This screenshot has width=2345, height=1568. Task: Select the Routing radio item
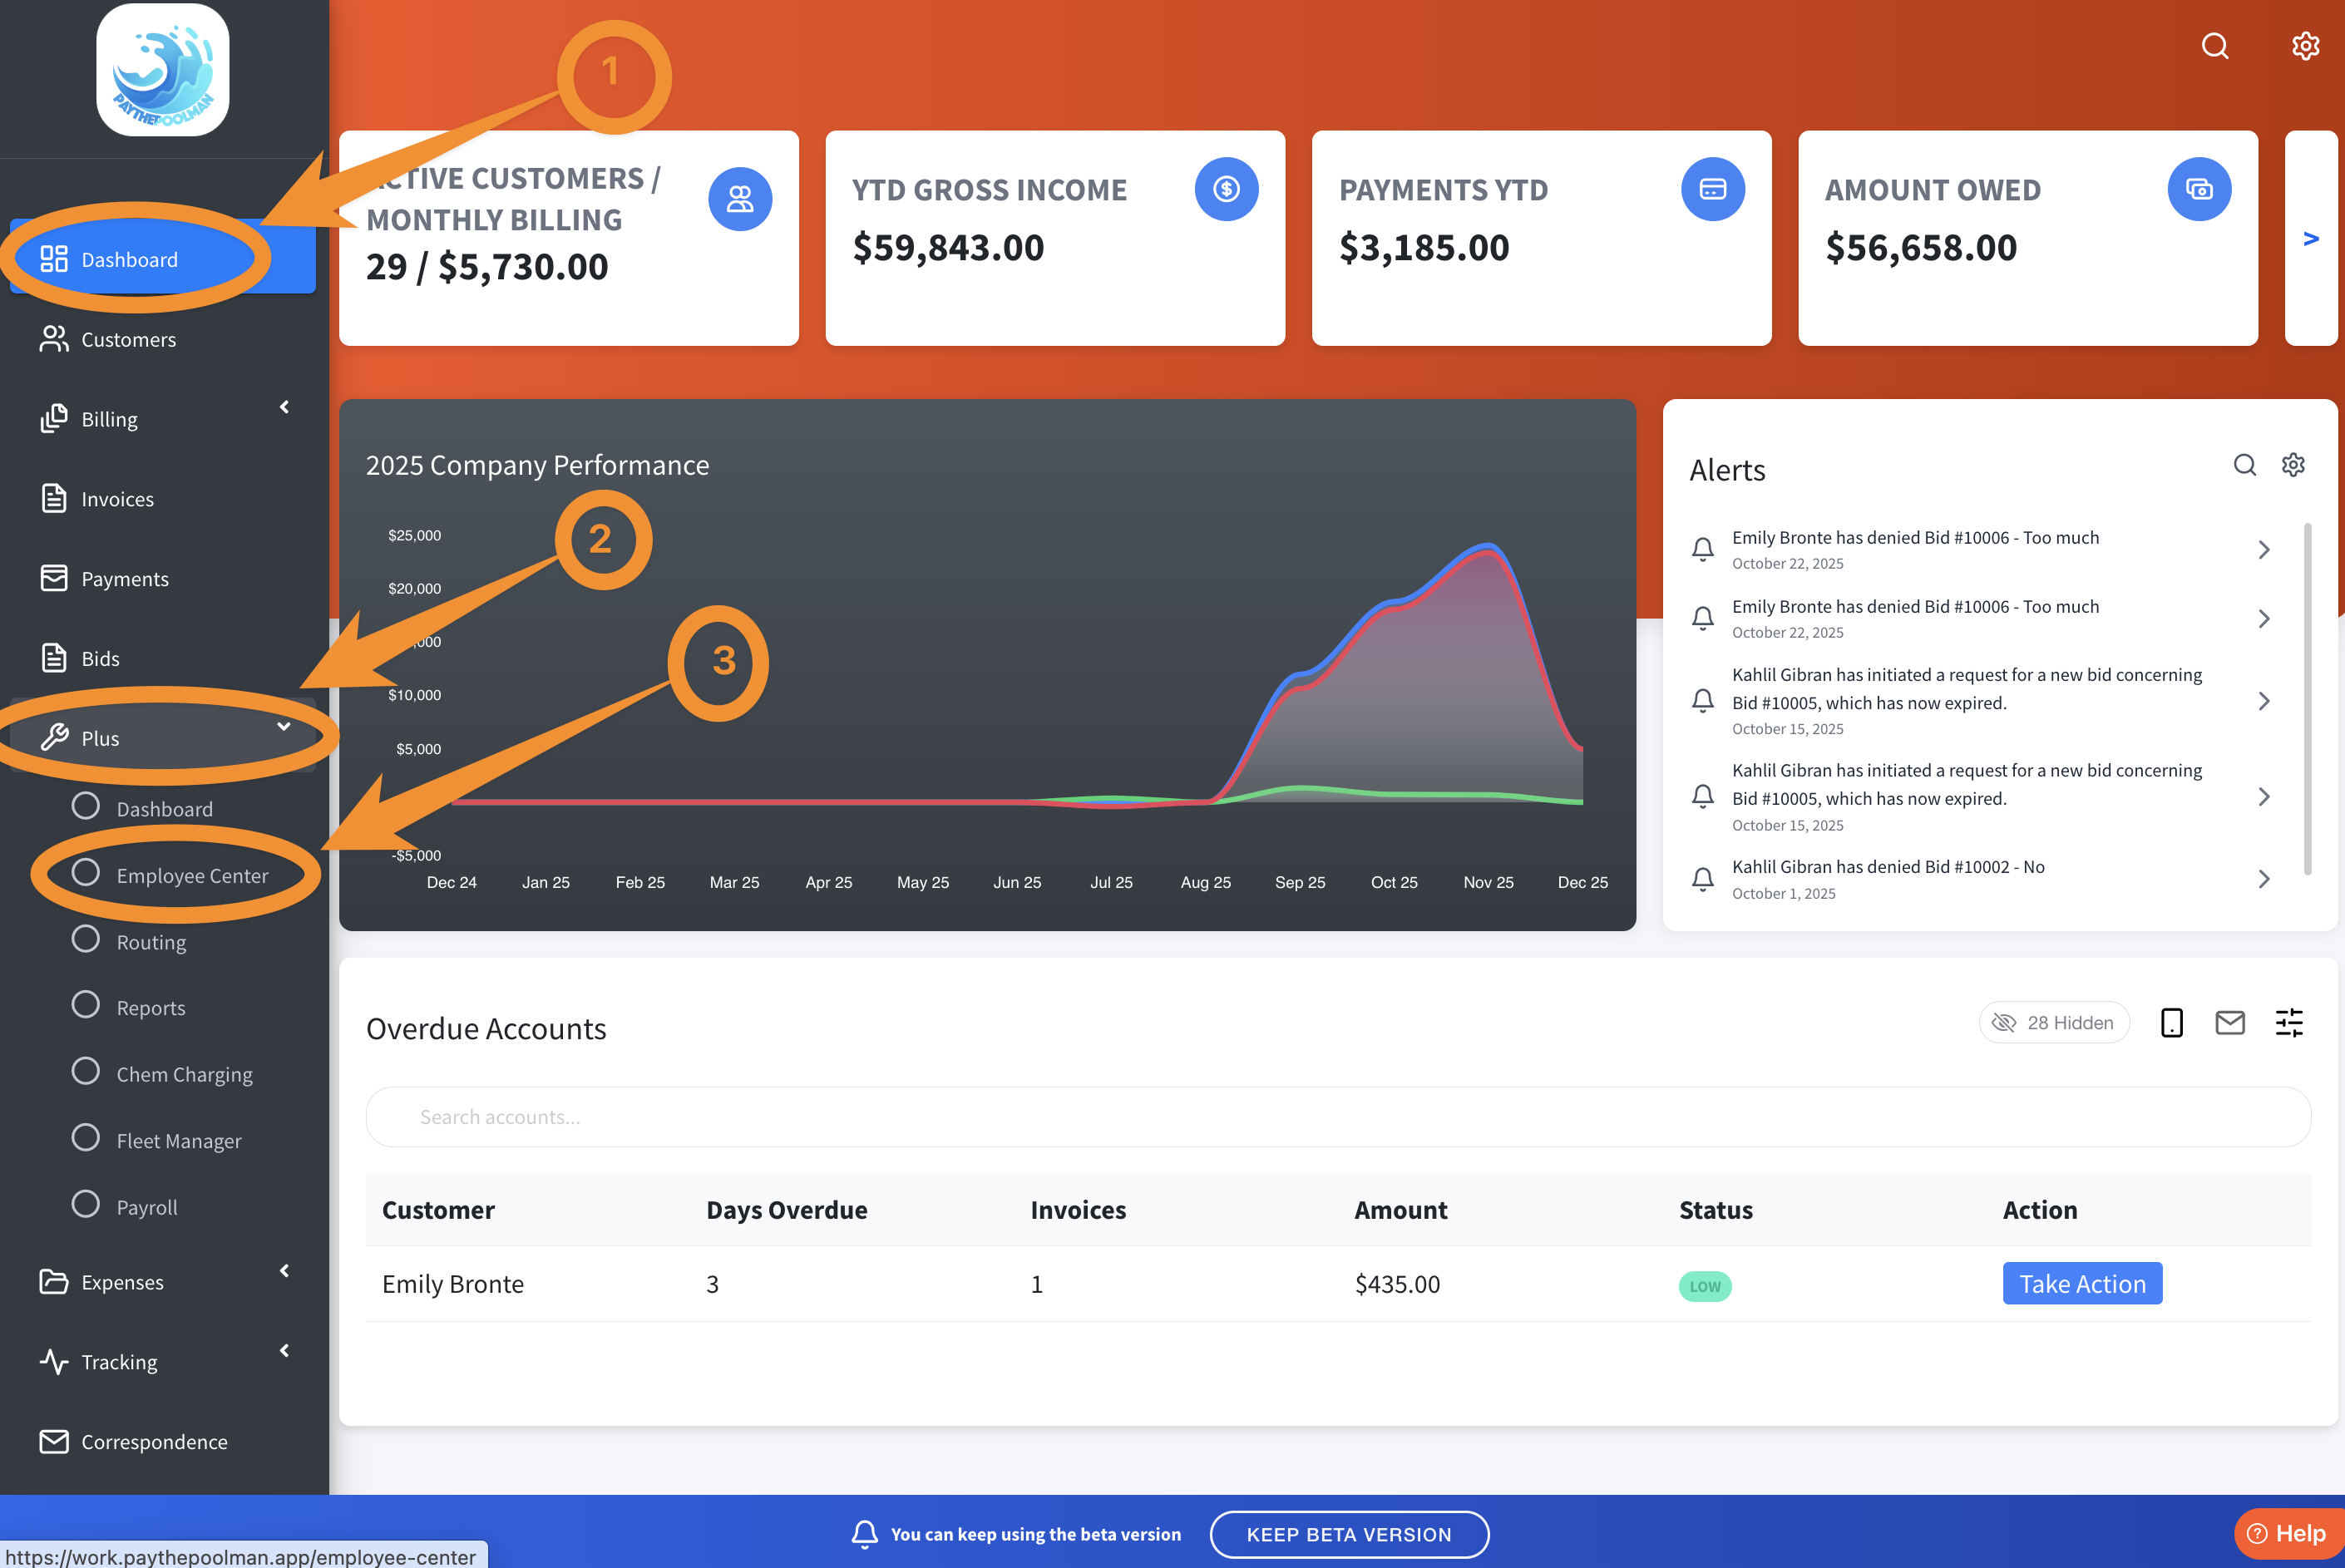point(150,941)
